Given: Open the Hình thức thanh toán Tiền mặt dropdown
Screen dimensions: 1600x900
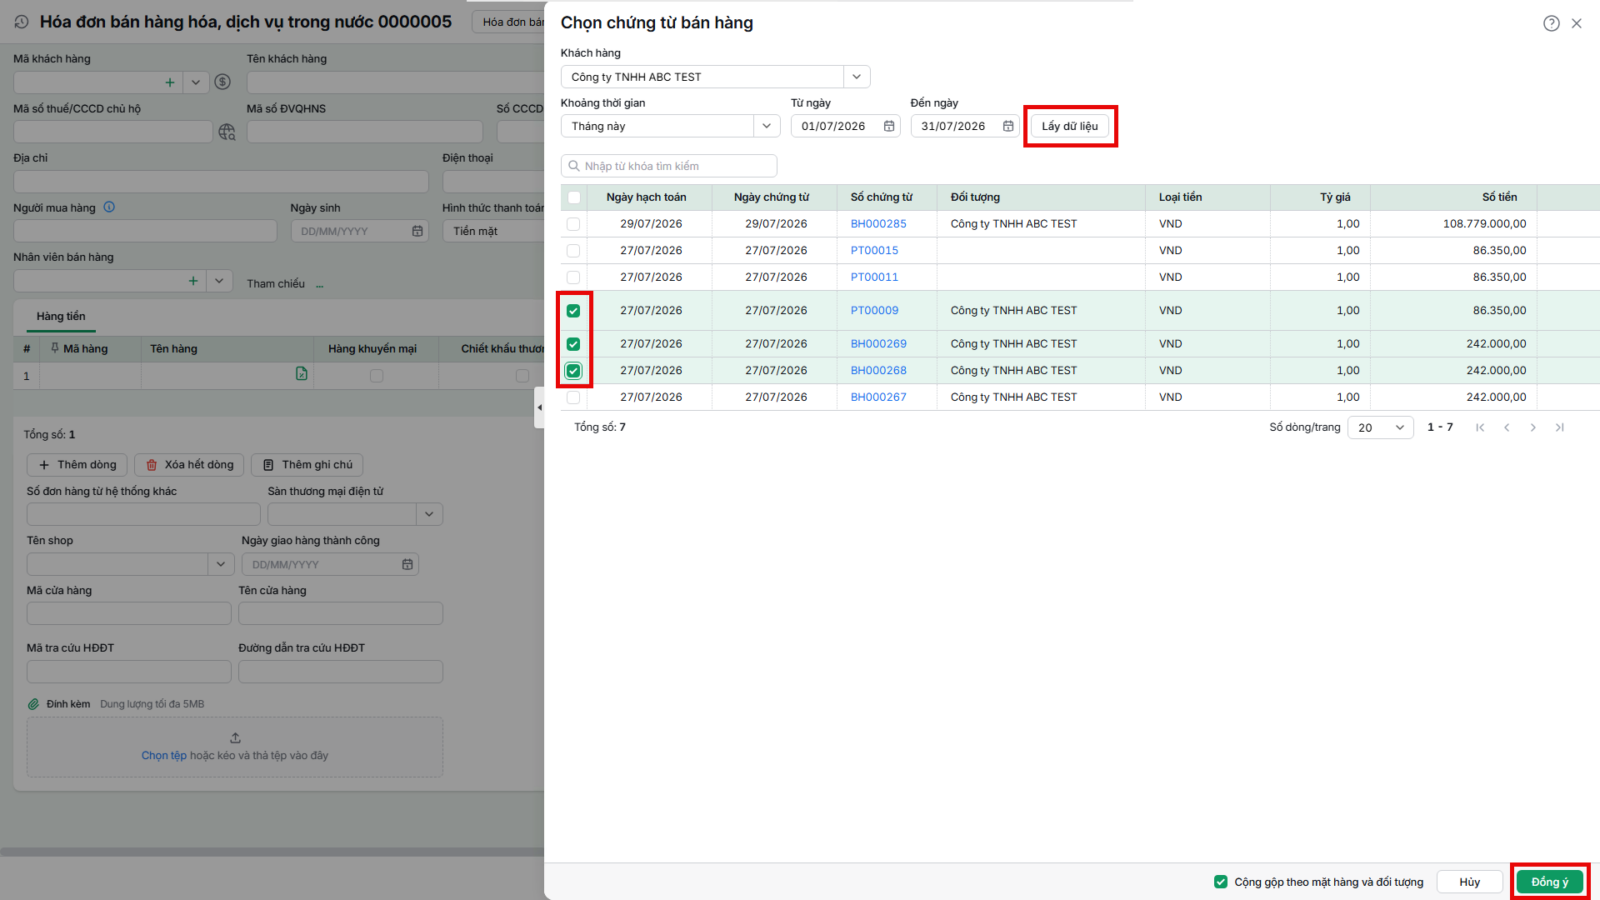Looking at the screenshot, I should click(x=494, y=231).
